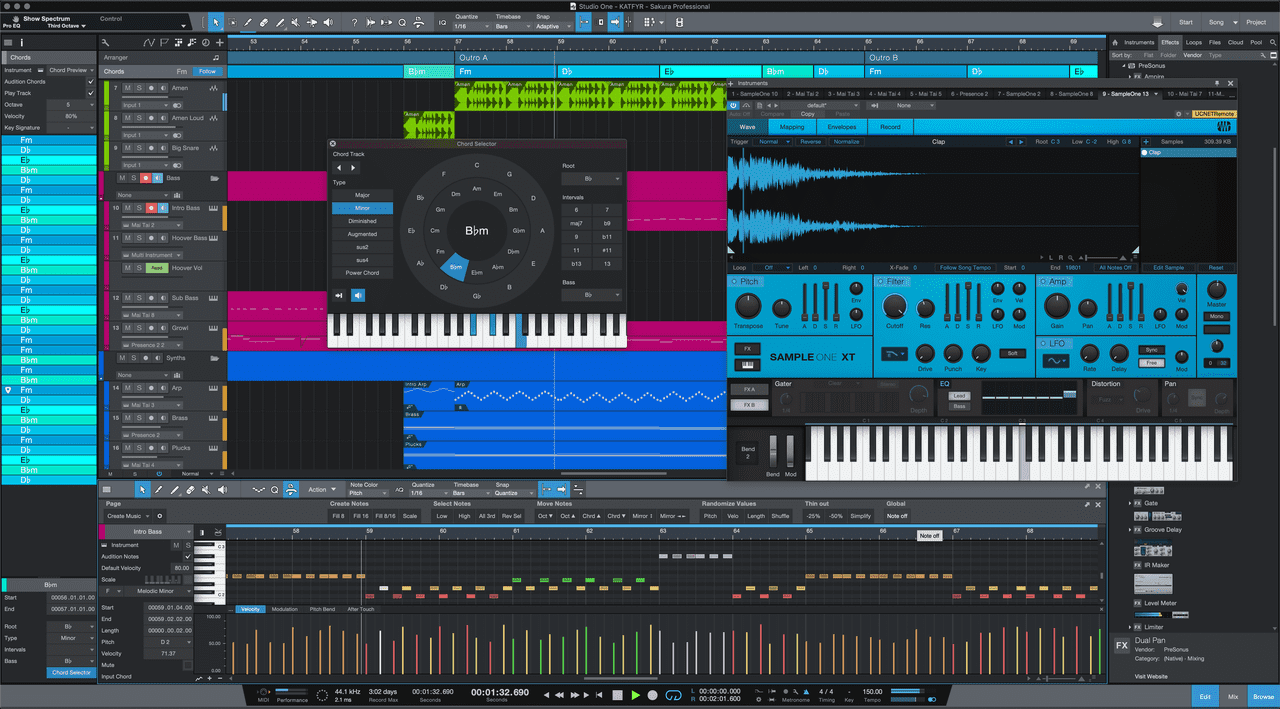Click the Clip sample in SampleOne list
The height and width of the screenshot is (709, 1280).
pyautogui.click(x=1189, y=153)
